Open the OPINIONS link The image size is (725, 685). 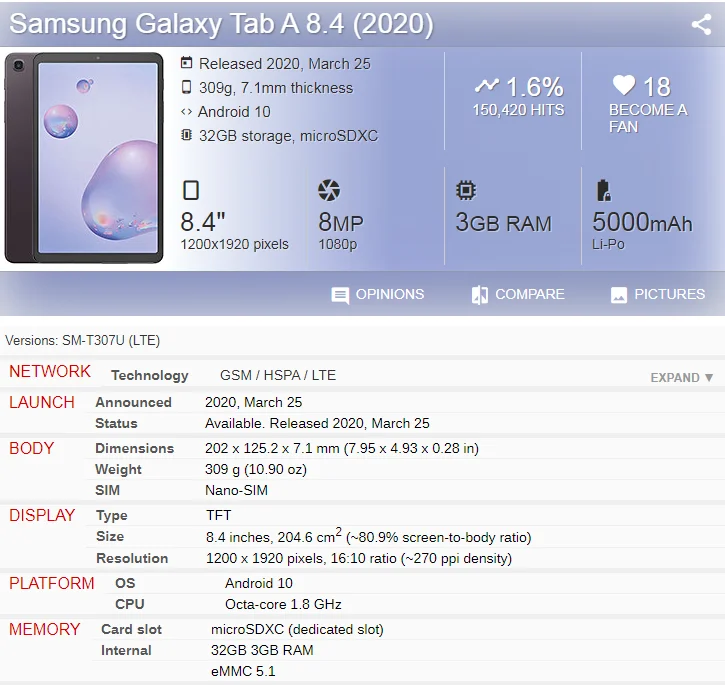pyautogui.click(x=390, y=294)
